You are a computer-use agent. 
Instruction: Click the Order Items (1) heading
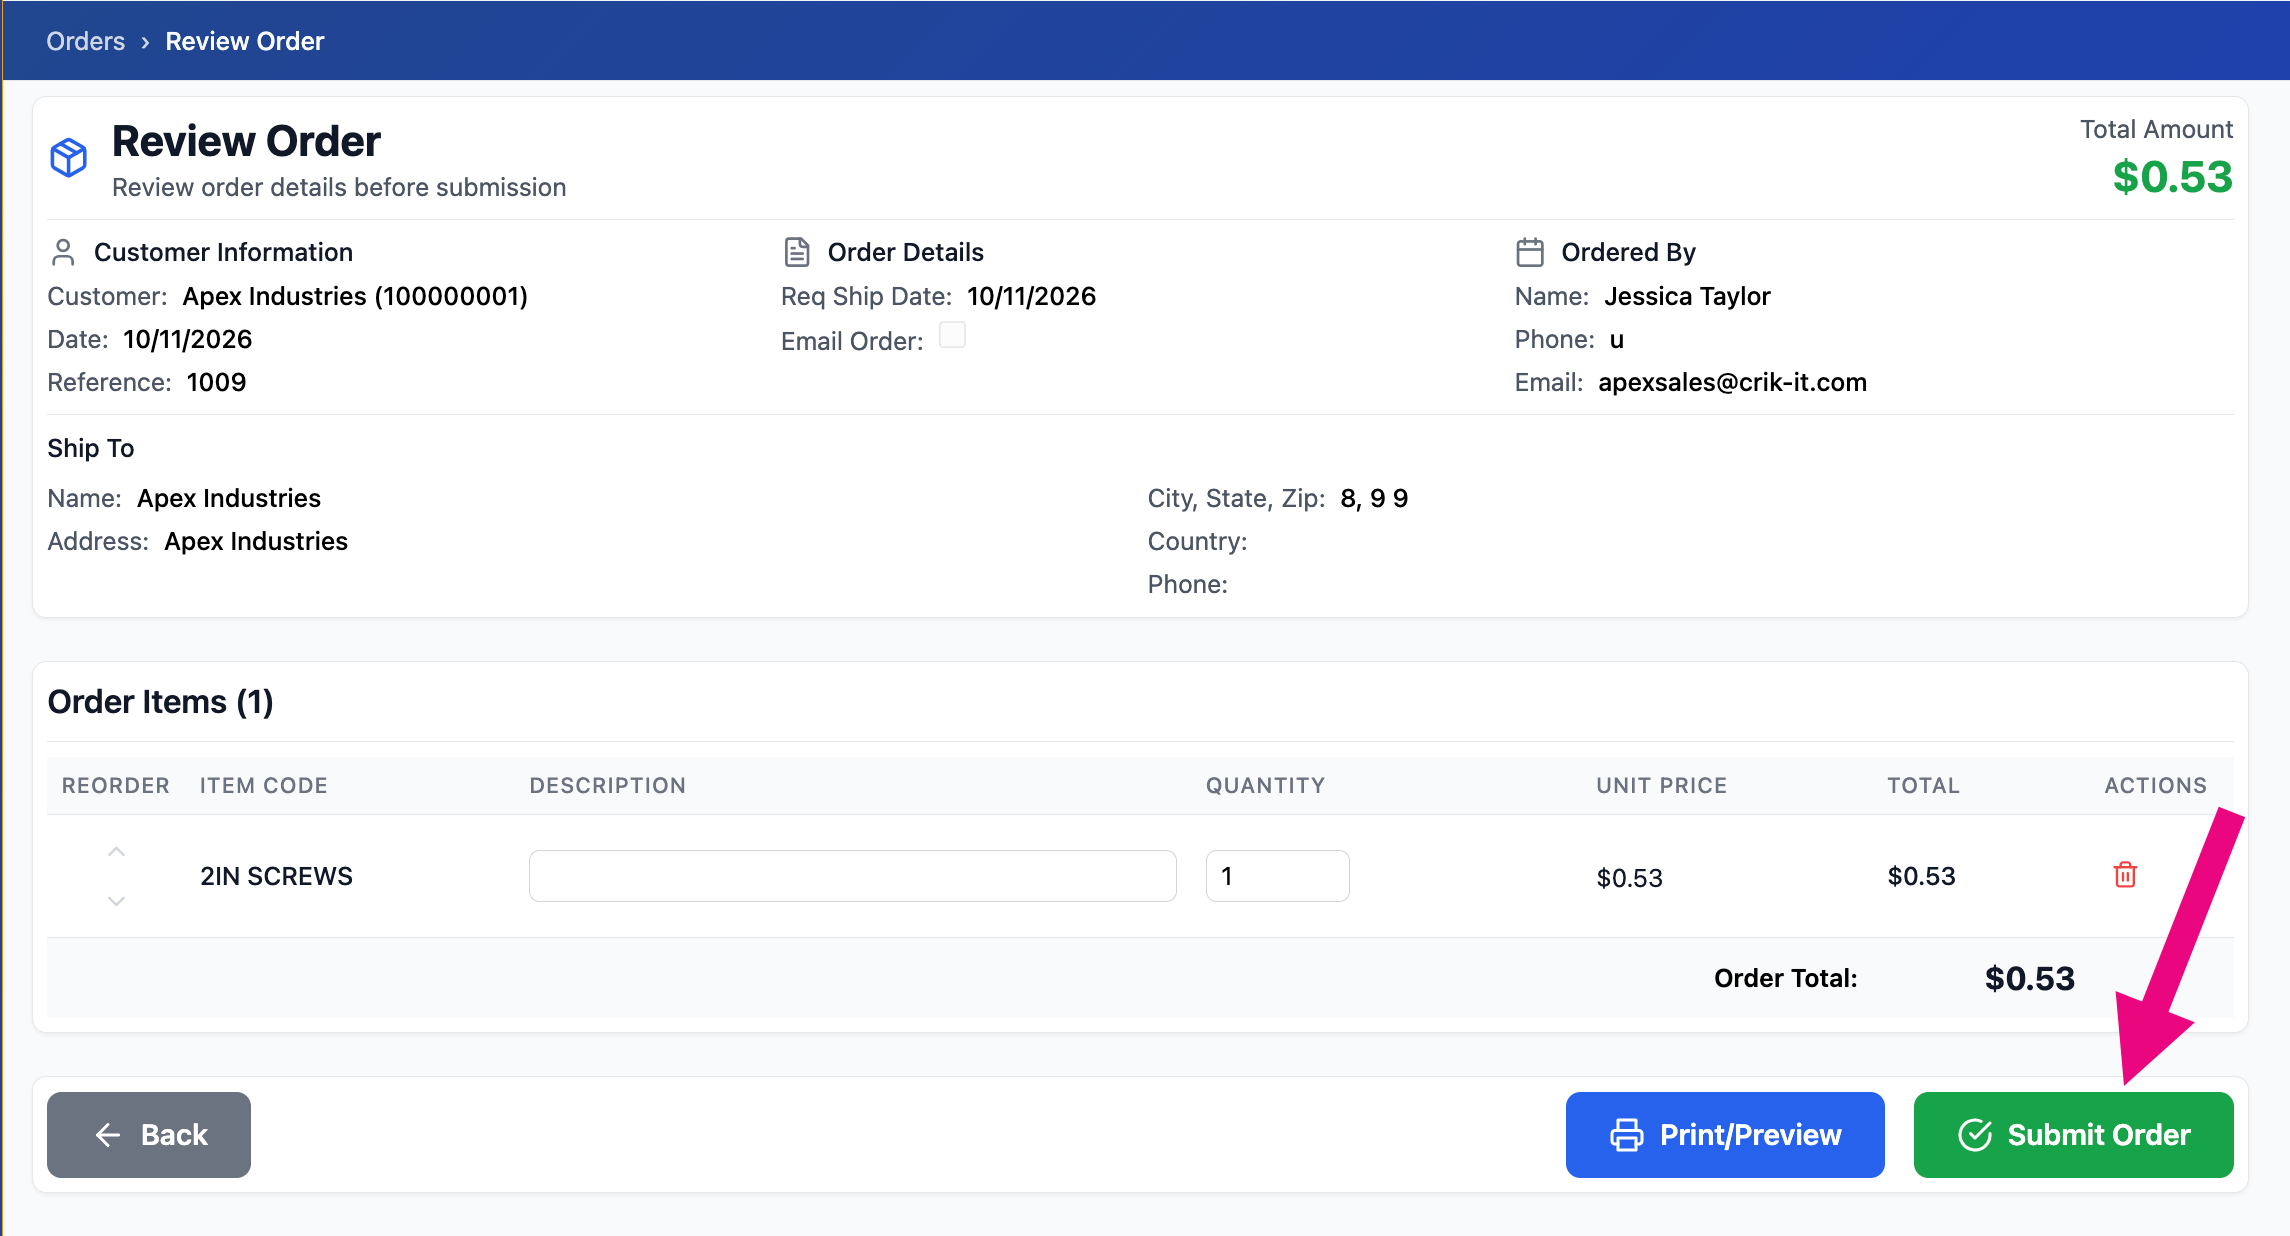coord(161,702)
